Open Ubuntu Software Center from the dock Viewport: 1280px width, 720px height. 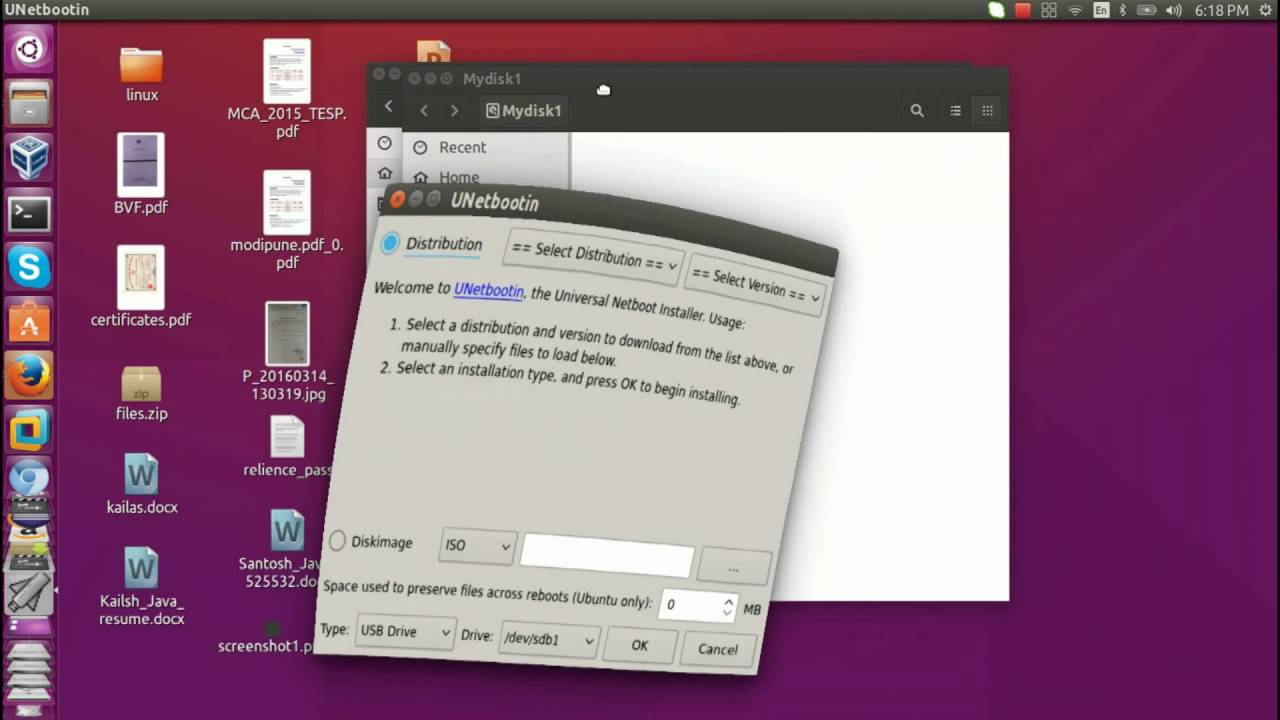pyautogui.click(x=29, y=322)
